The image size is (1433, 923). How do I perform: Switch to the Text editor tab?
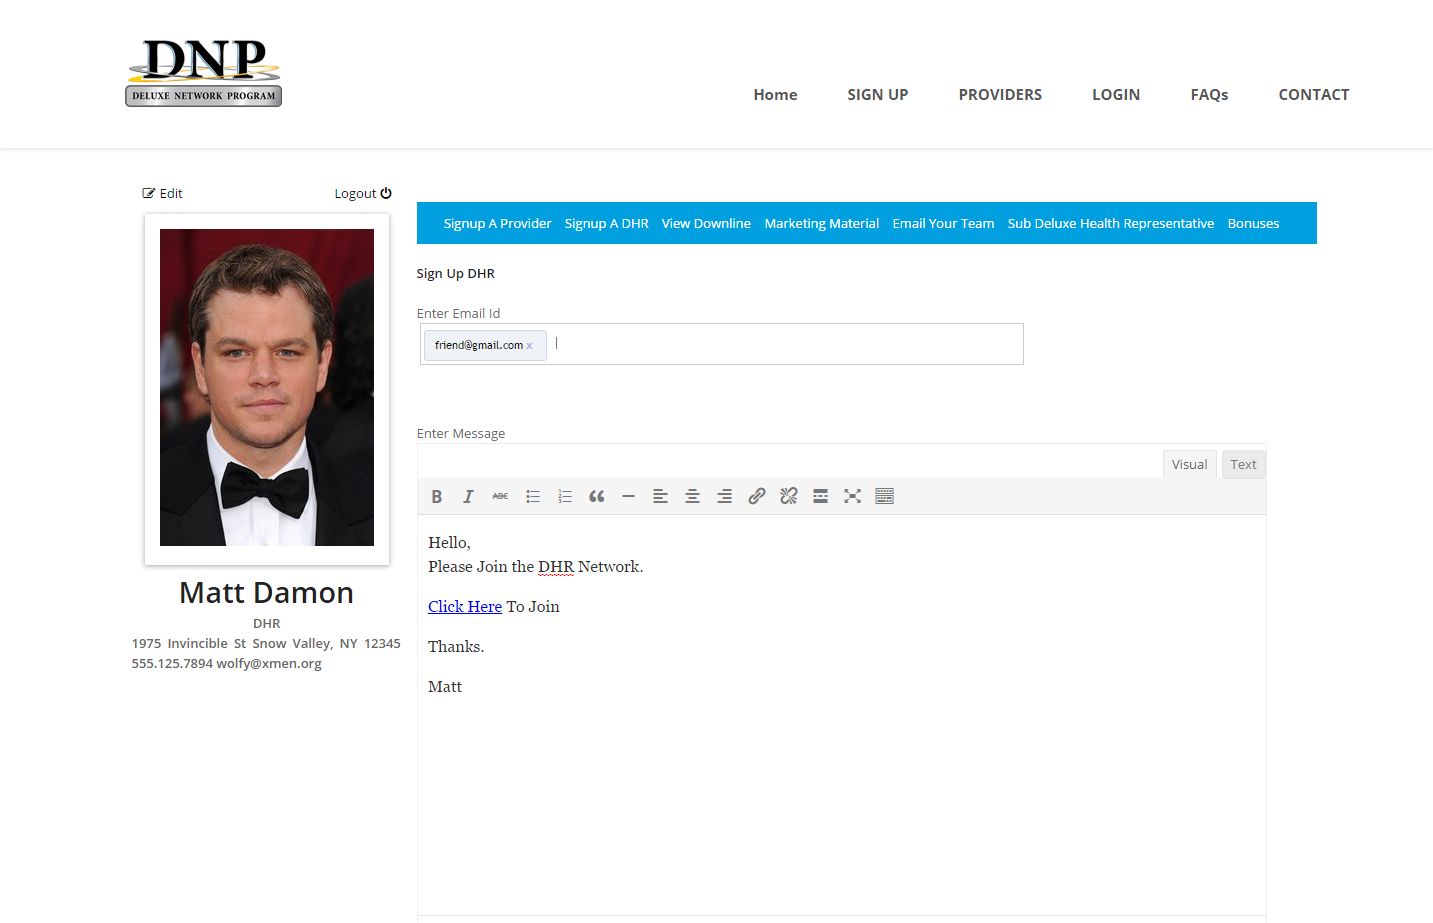point(1243,464)
